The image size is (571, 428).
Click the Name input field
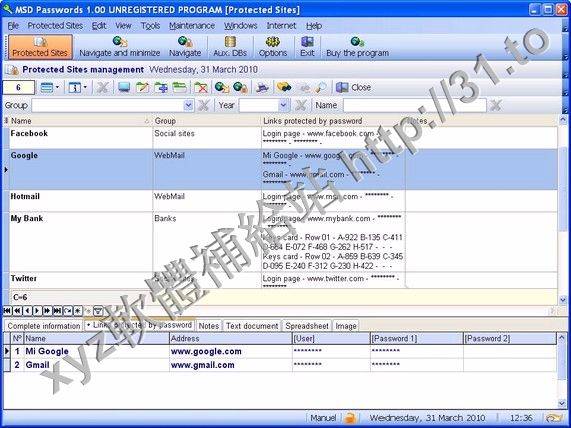coord(414,106)
